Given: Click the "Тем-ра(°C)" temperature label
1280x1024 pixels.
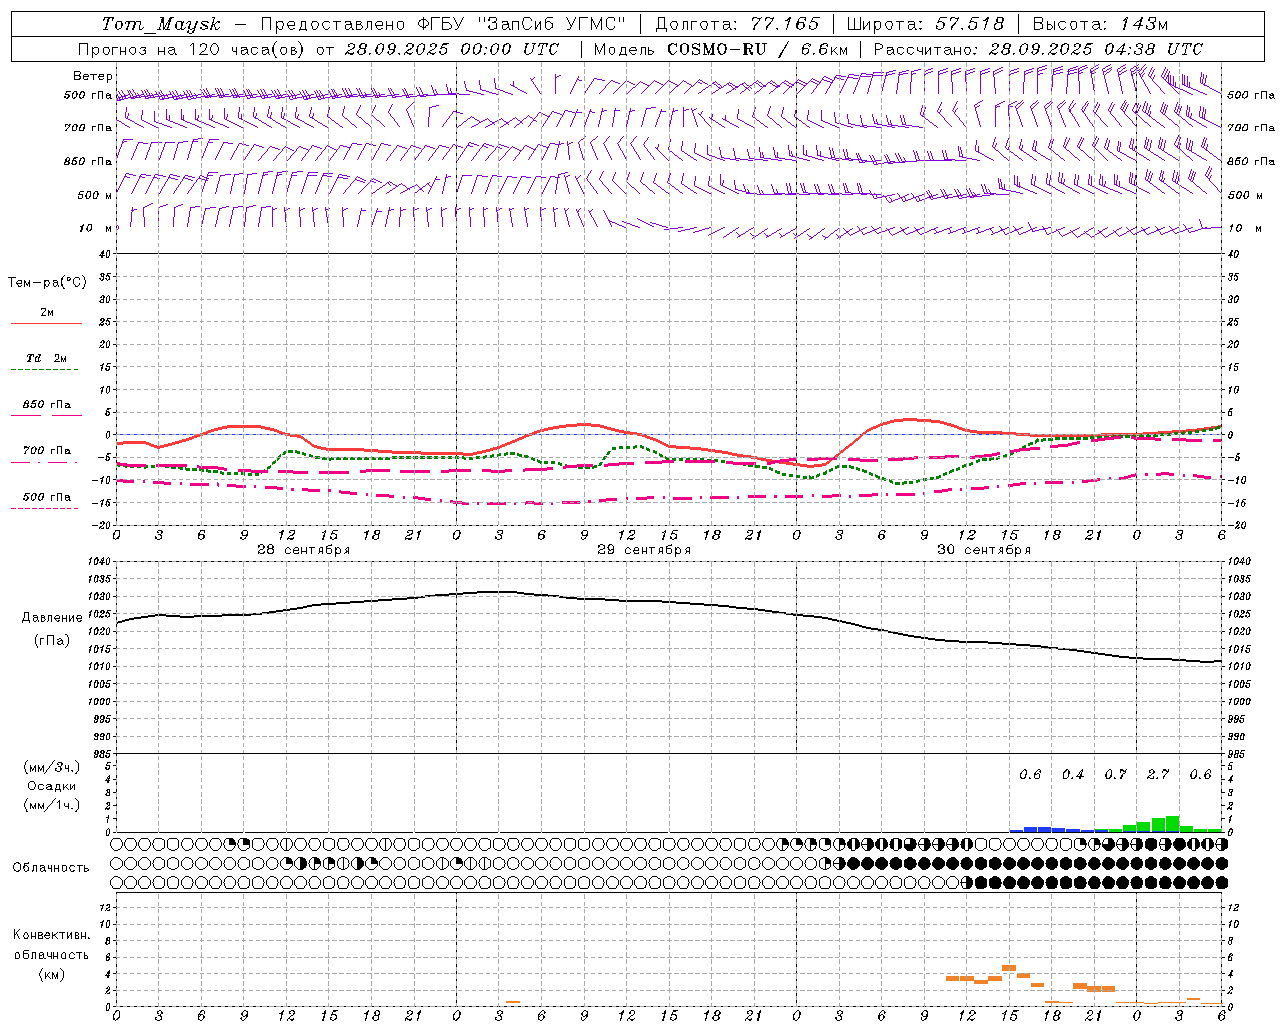Looking at the screenshot, I should 47,283.
